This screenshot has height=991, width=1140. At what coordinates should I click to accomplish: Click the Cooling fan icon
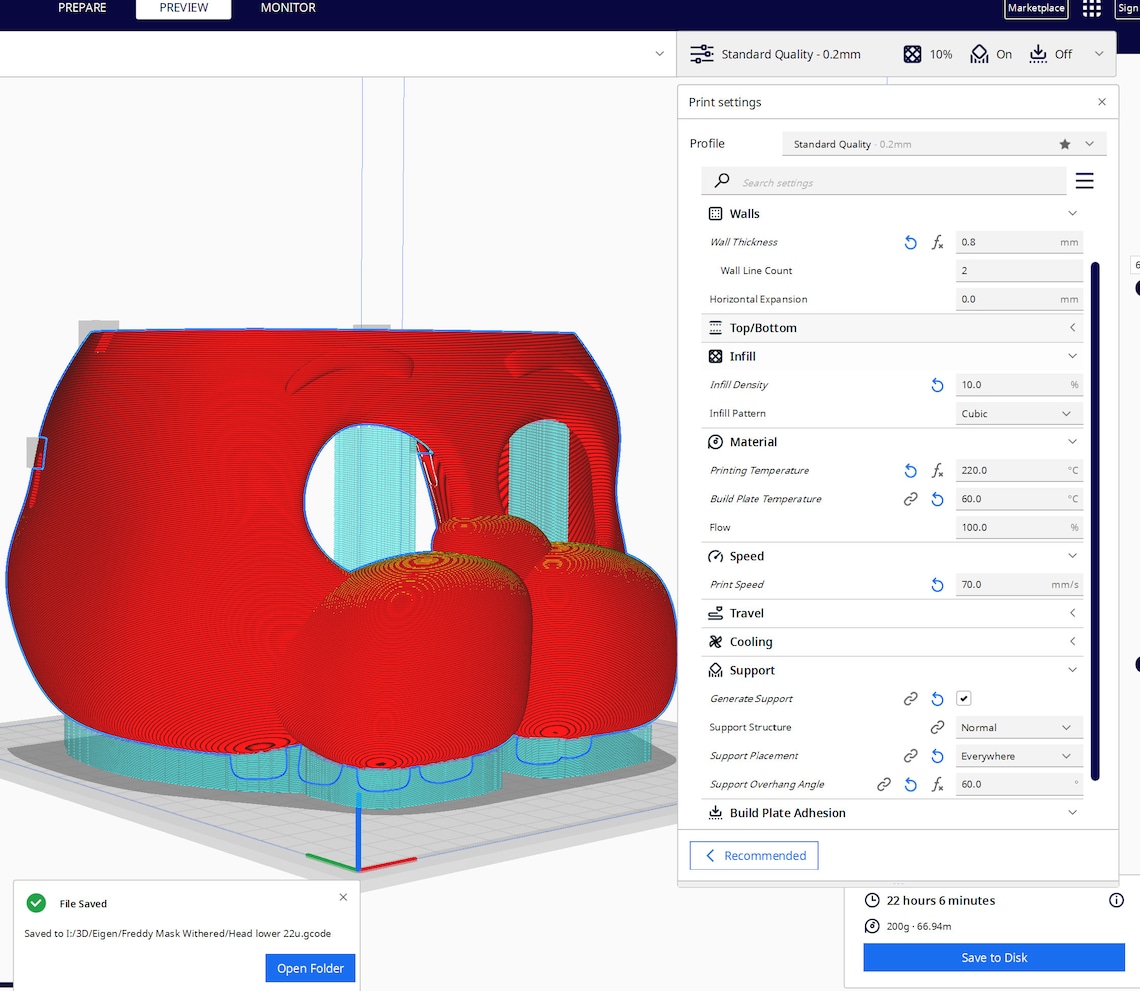(715, 641)
